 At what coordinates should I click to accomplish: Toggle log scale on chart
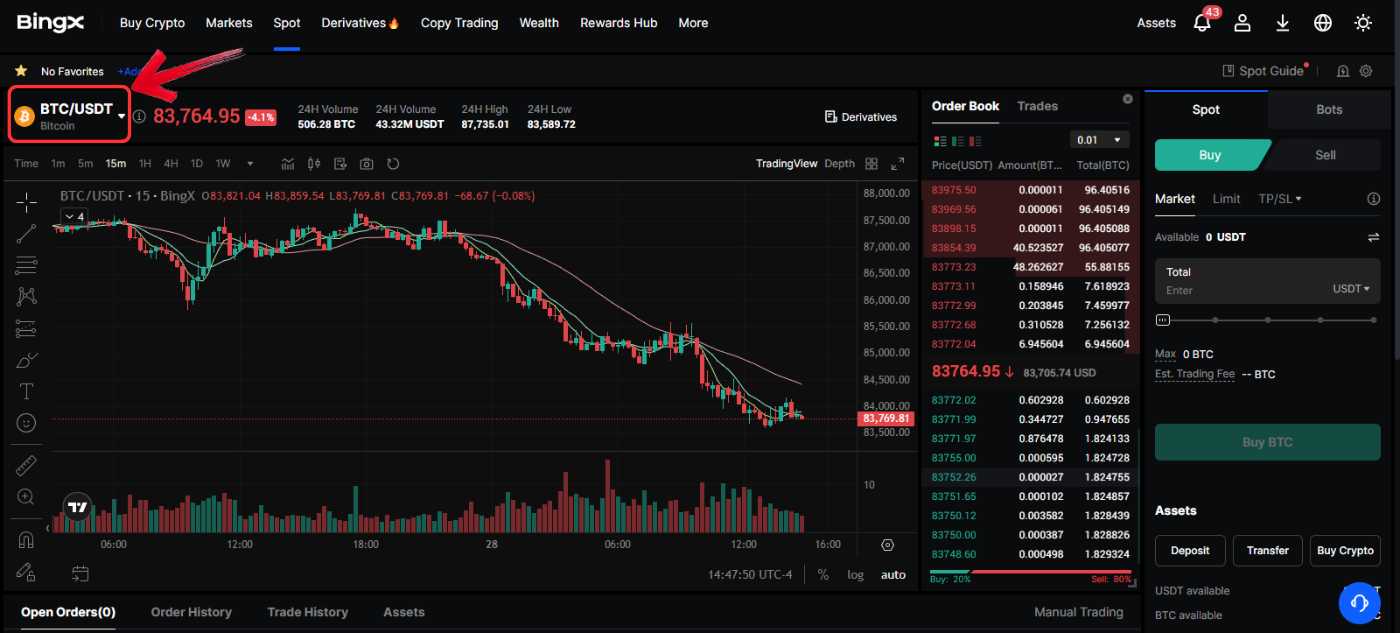(855, 575)
